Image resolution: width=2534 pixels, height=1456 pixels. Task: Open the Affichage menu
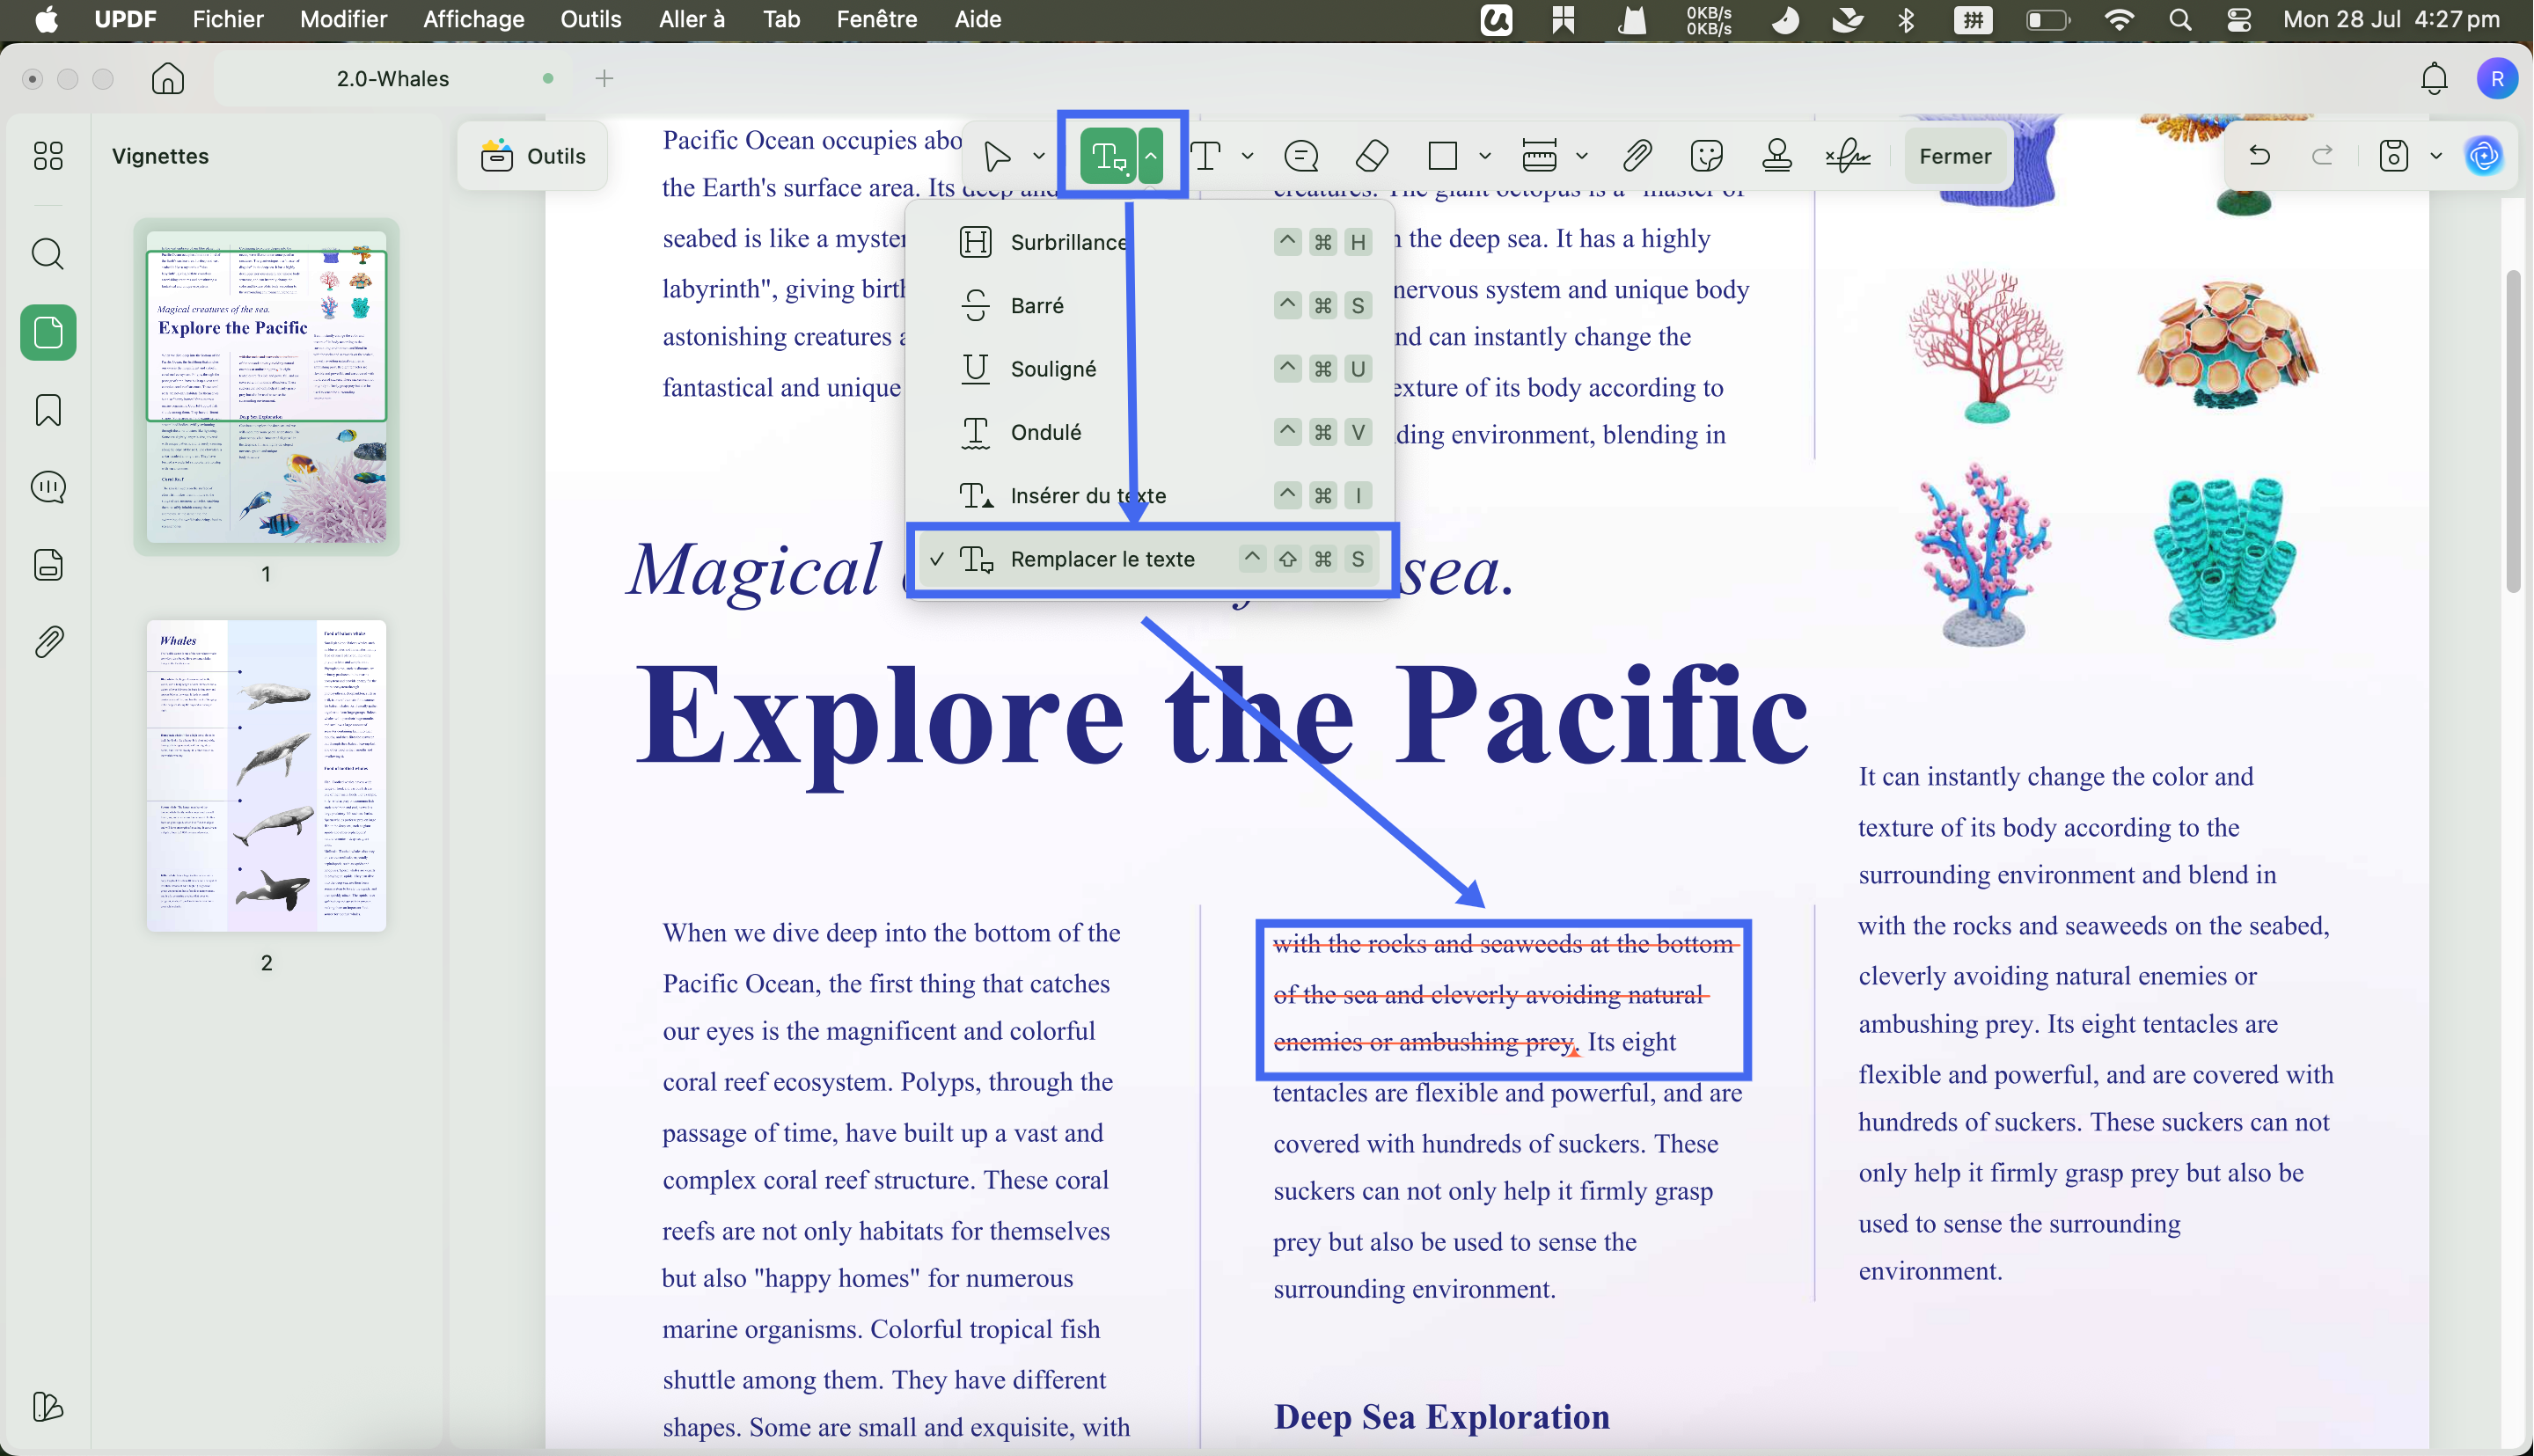point(473,19)
